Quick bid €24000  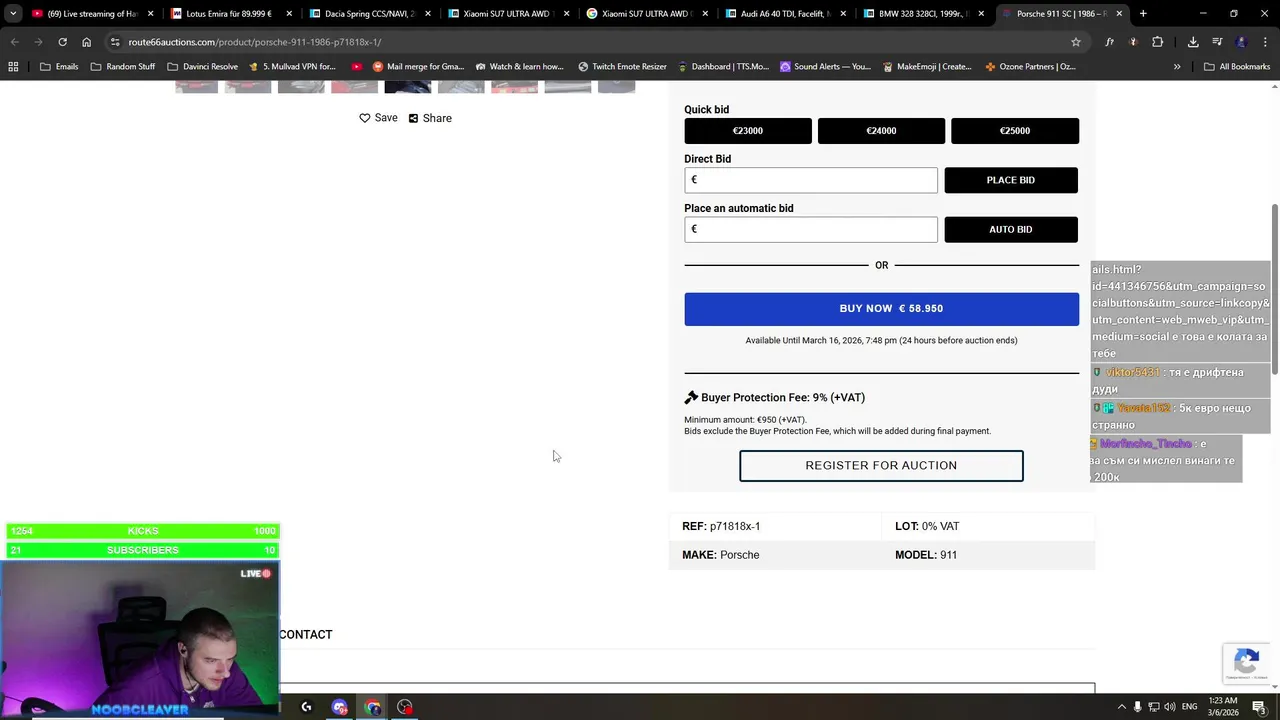pos(881,131)
